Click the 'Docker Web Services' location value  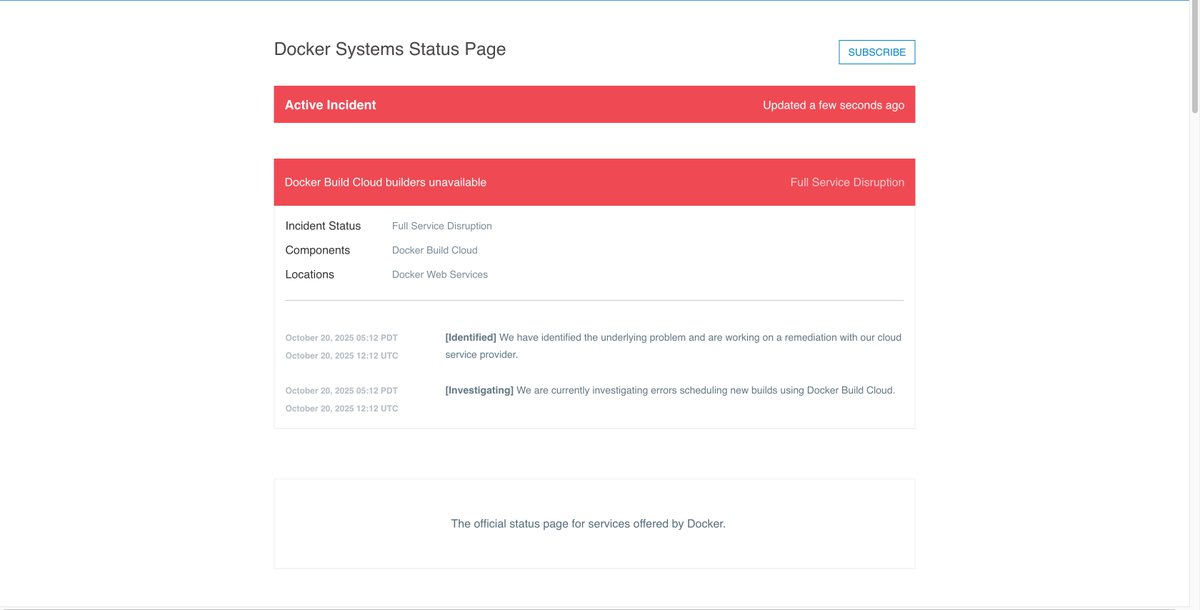coord(440,274)
